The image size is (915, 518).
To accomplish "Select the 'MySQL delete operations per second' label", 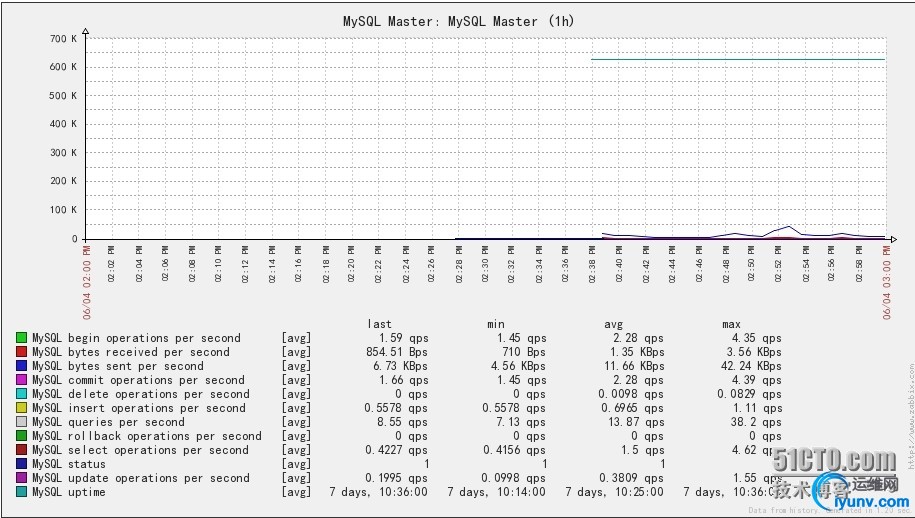I will [141, 394].
